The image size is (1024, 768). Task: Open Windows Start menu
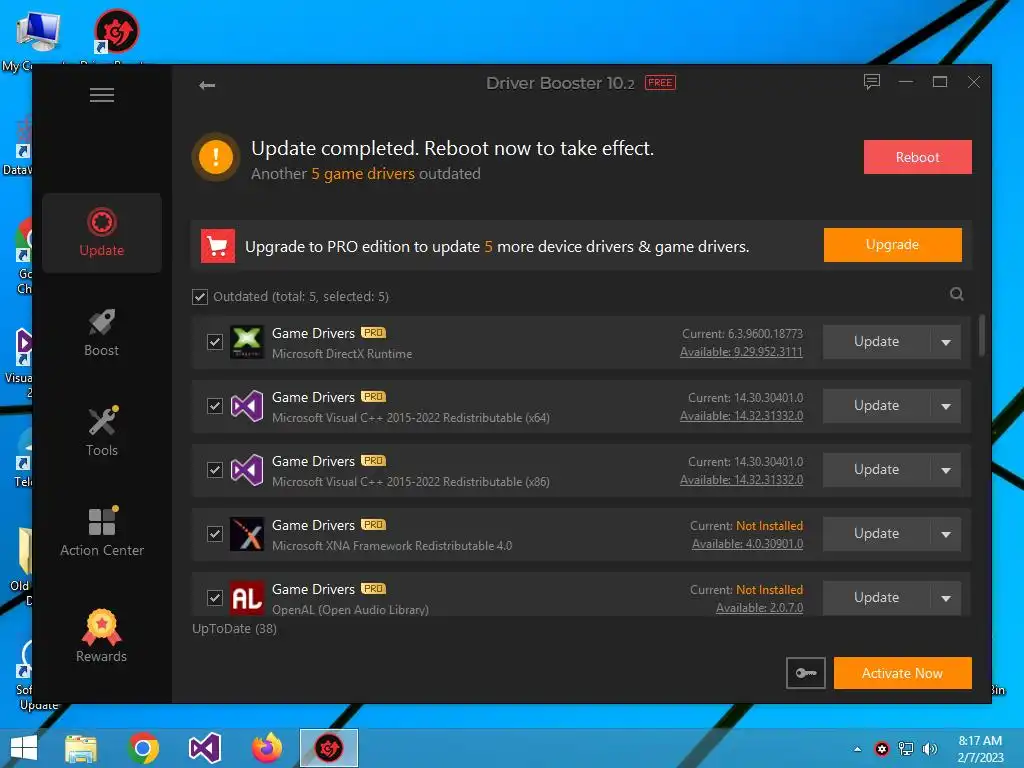tap(24, 748)
